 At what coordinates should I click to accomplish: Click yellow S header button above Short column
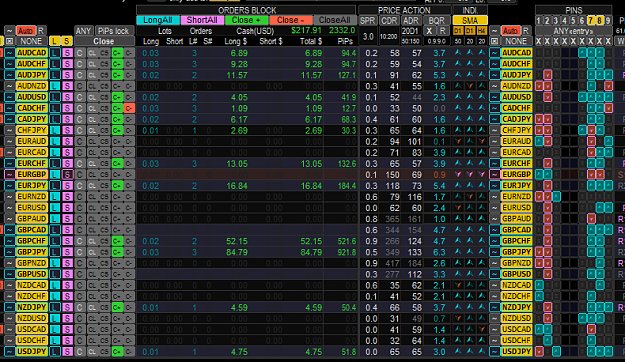67,41
